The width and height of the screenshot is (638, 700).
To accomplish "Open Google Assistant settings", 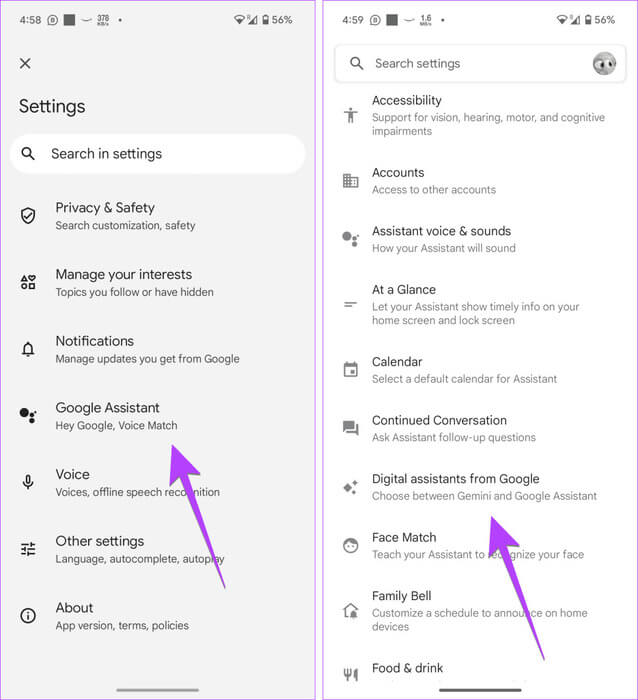I will pyautogui.click(x=158, y=416).
